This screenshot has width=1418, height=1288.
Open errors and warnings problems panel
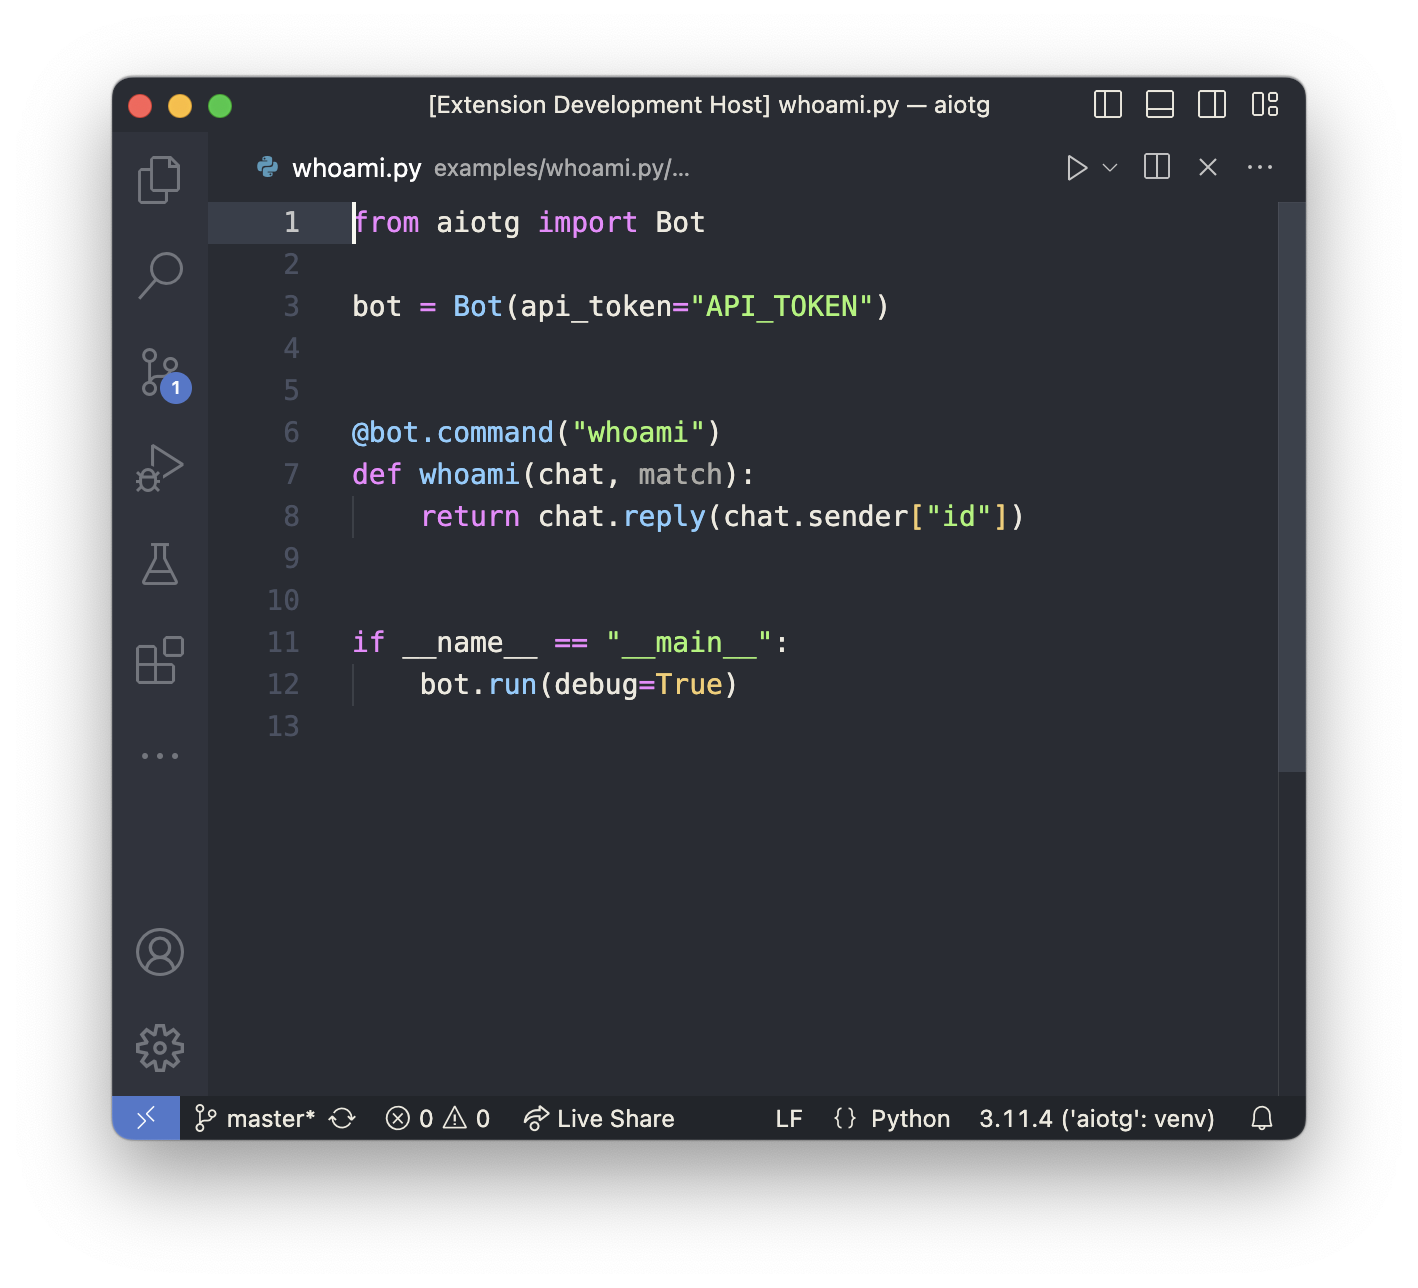click(x=438, y=1118)
